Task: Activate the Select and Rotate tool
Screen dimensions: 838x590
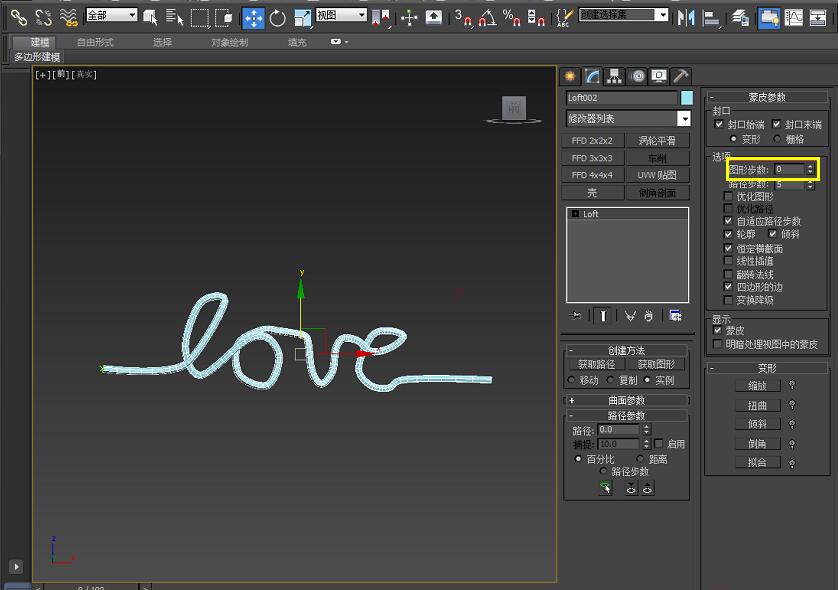Action: [x=276, y=17]
